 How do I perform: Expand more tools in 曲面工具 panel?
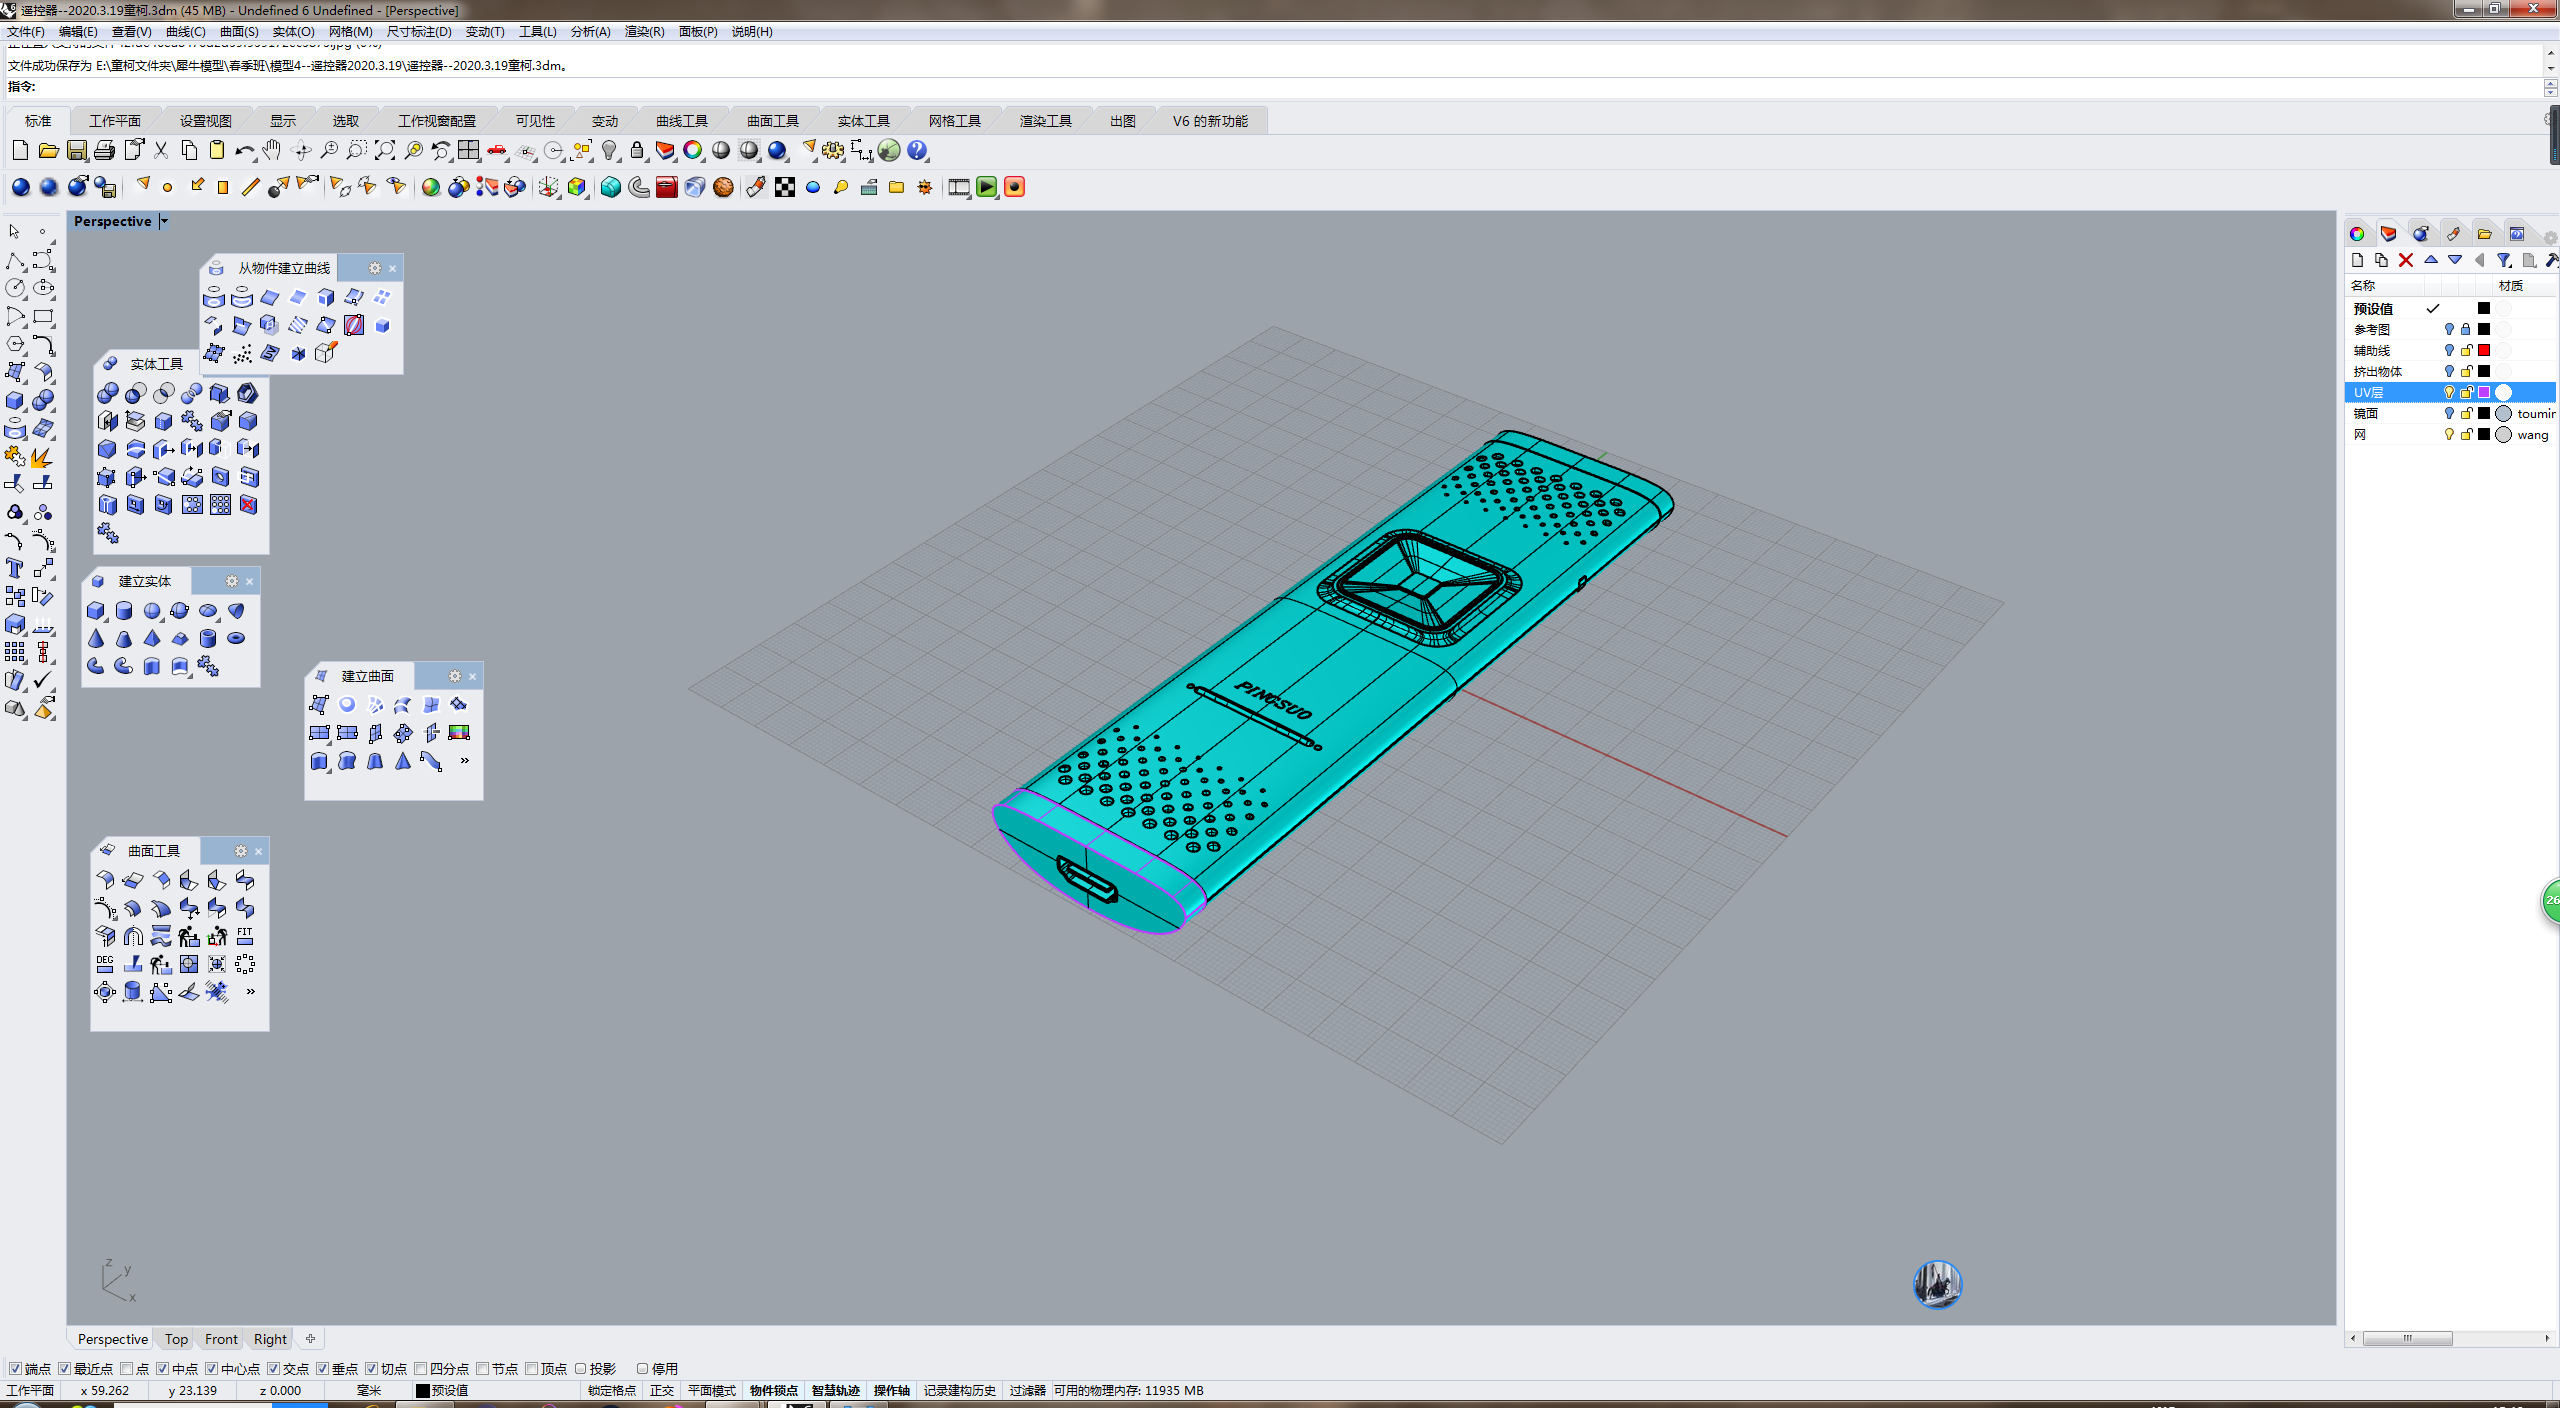(250, 992)
